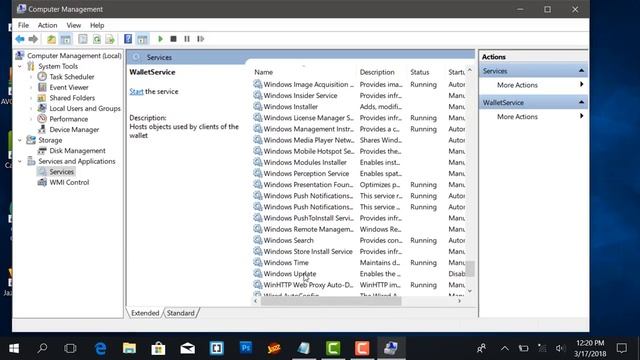
Task: Click the vertical scrollbar thumb in services list
Action: (x=470, y=269)
